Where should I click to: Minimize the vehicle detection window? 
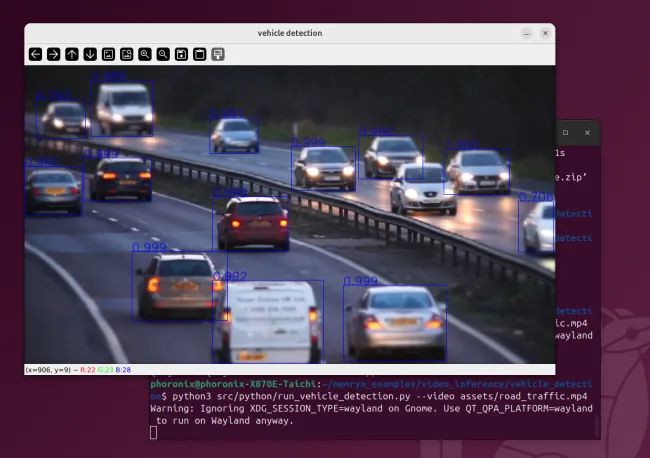[x=526, y=34]
